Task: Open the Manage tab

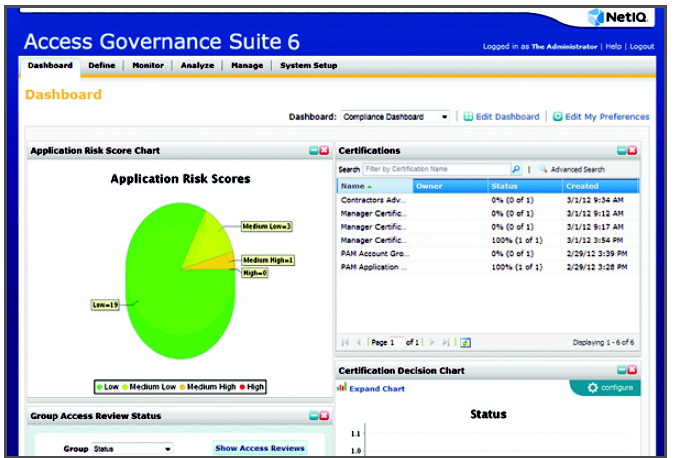Action: pyautogui.click(x=247, y=66)
